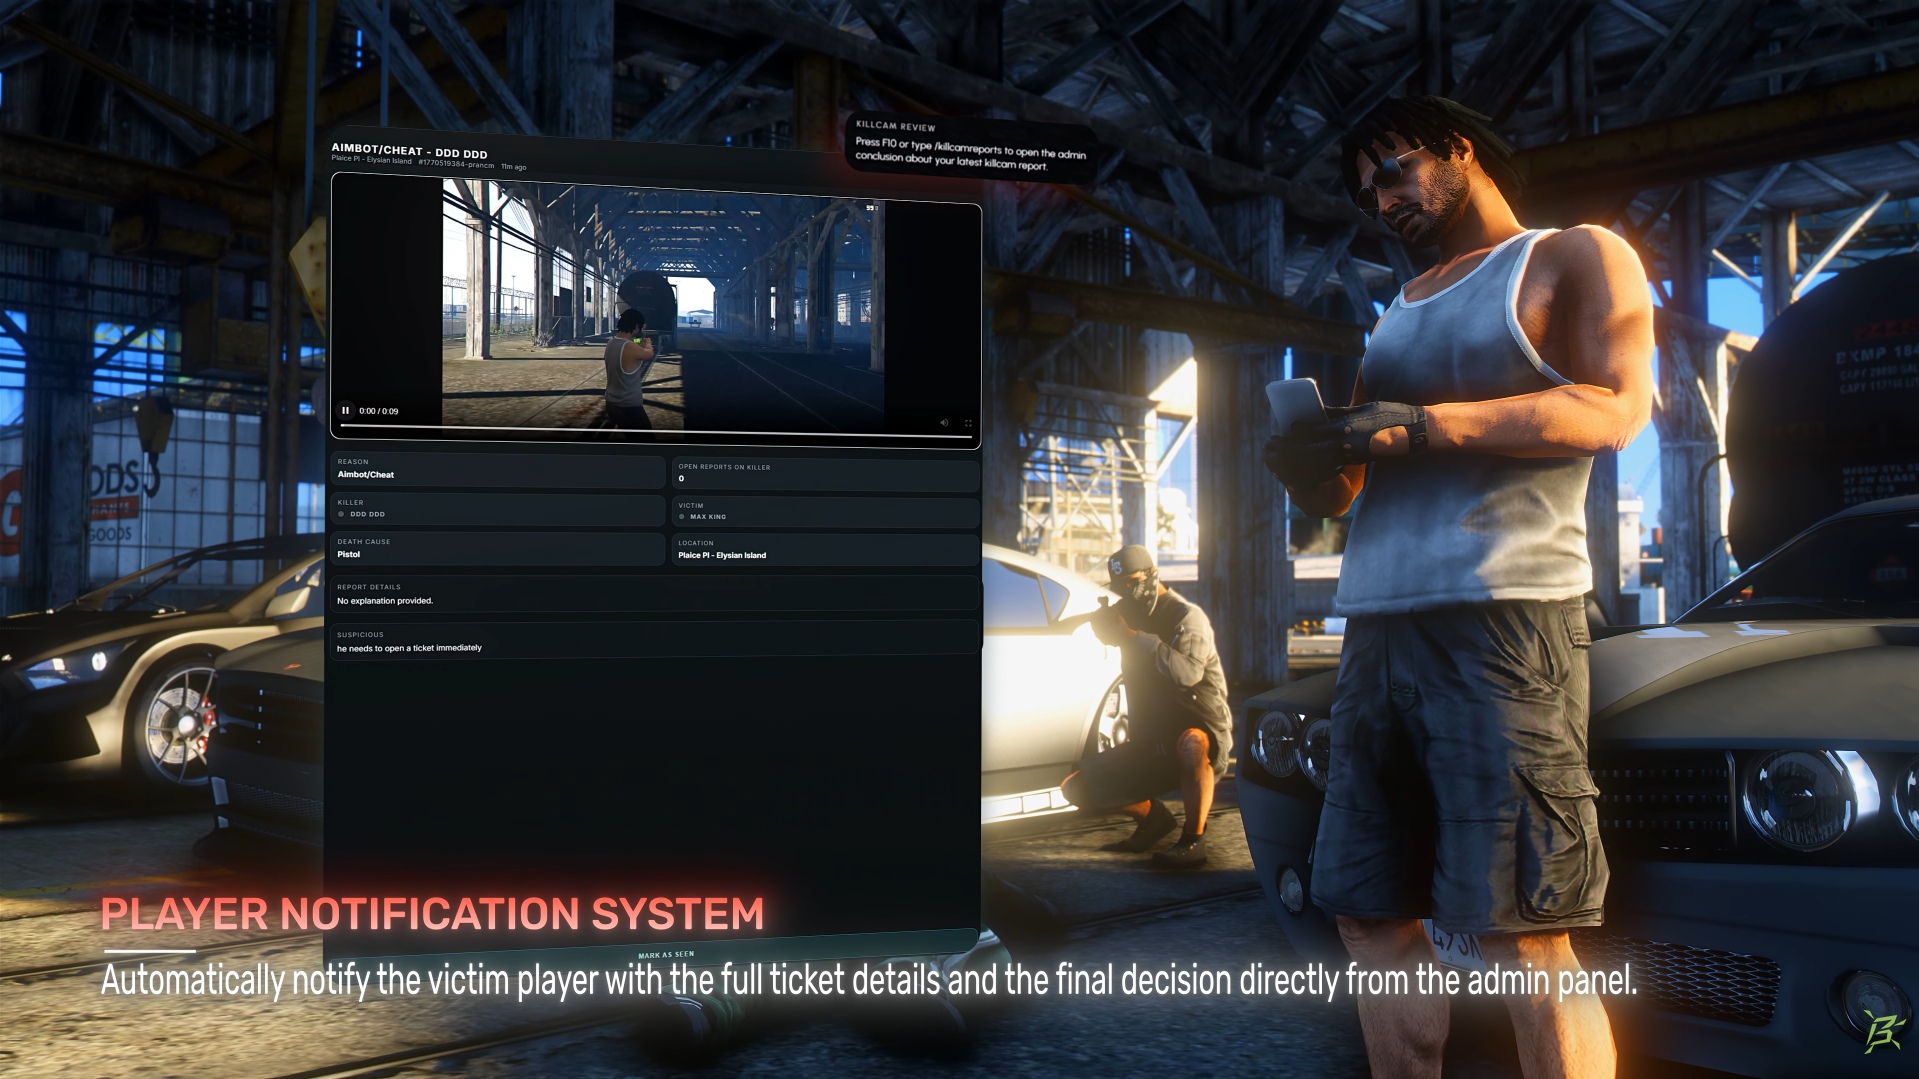The image size is (1919, 1079).
Task: Click the status dot beside victim MAX KING
Action: point(682,517)
